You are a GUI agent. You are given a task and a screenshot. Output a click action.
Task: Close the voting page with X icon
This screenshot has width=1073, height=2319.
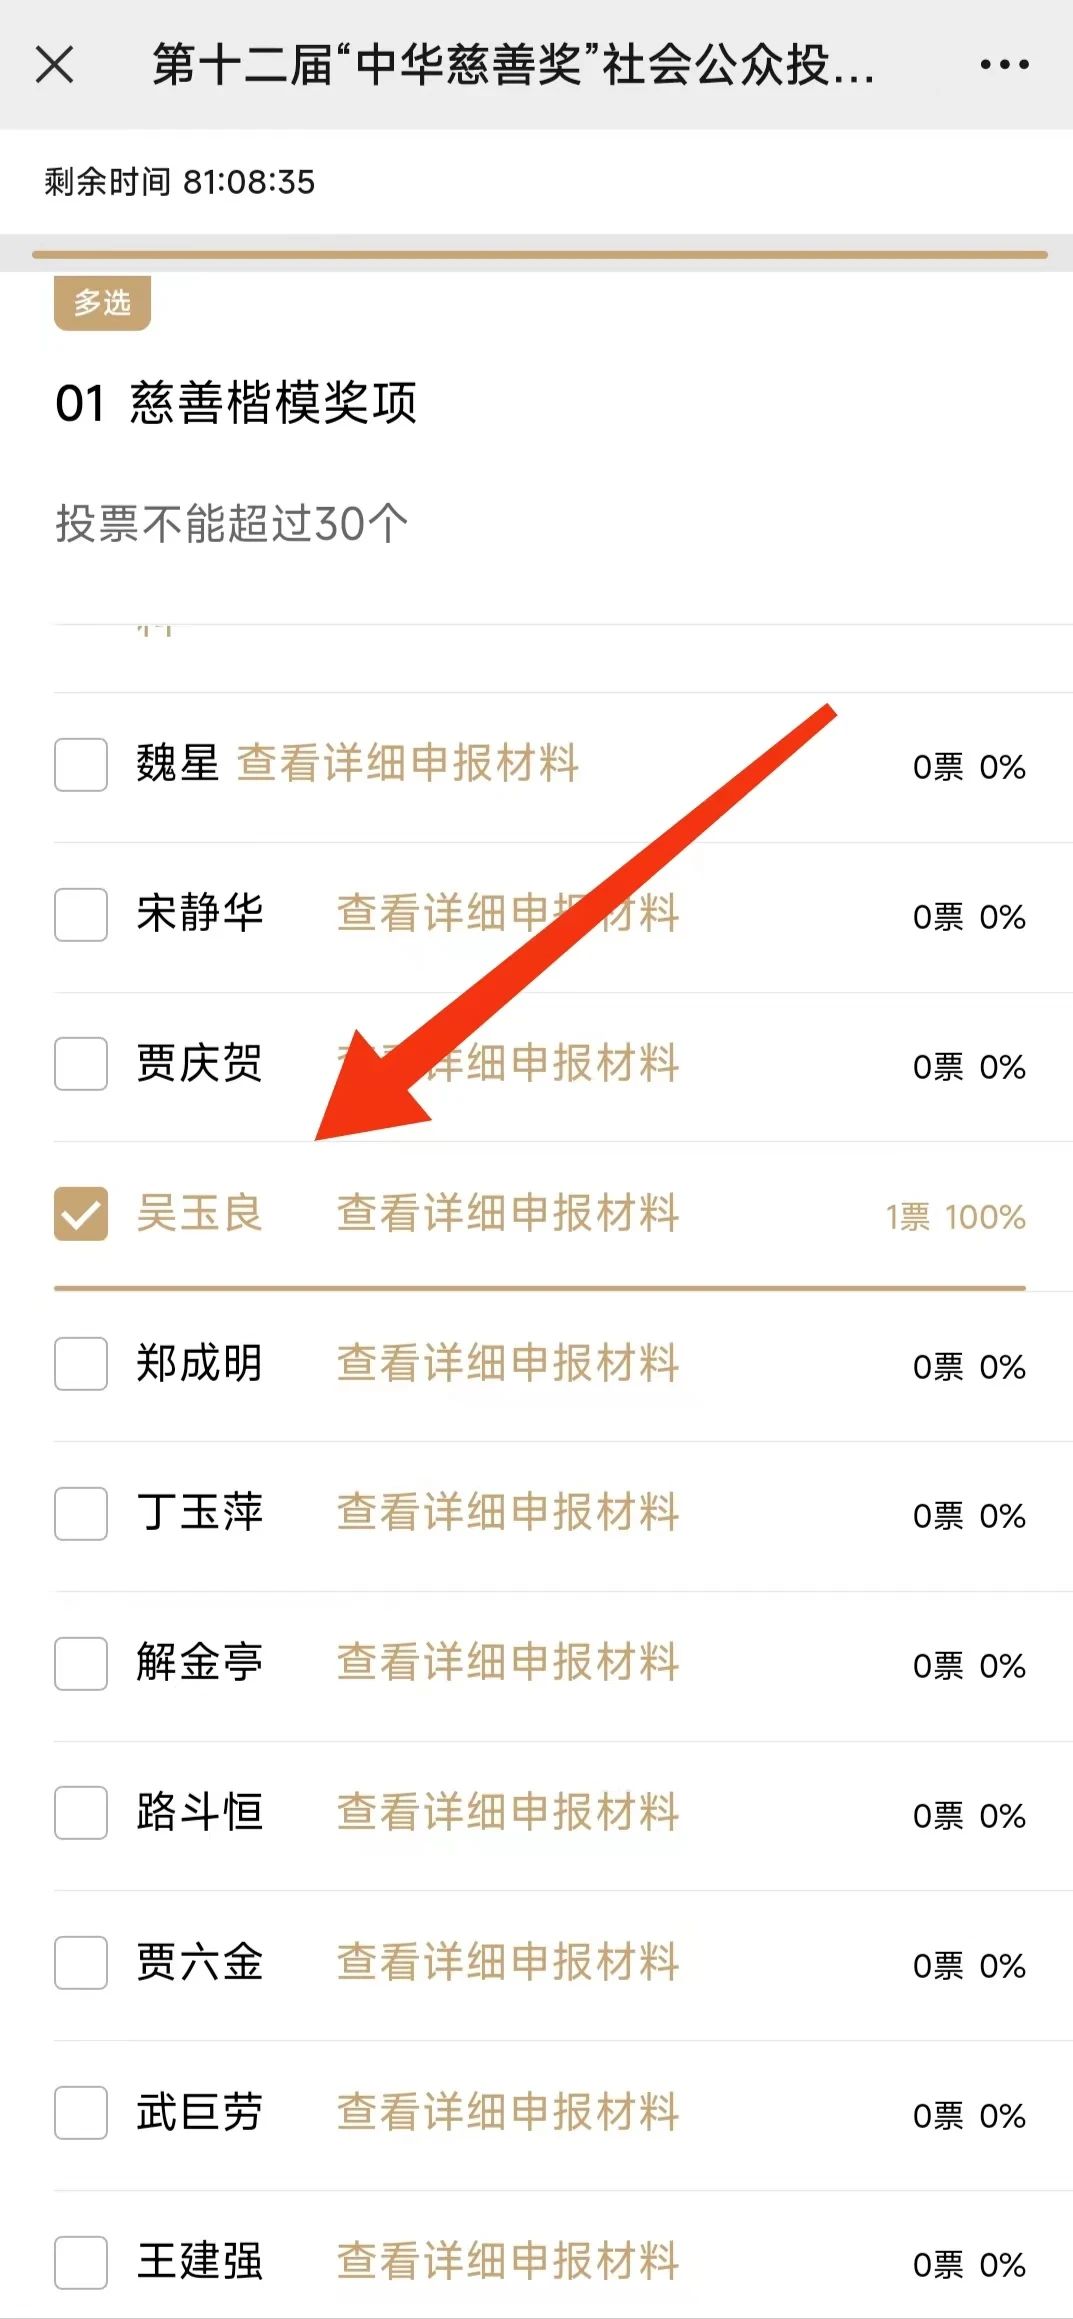click(x=54, y=65)
